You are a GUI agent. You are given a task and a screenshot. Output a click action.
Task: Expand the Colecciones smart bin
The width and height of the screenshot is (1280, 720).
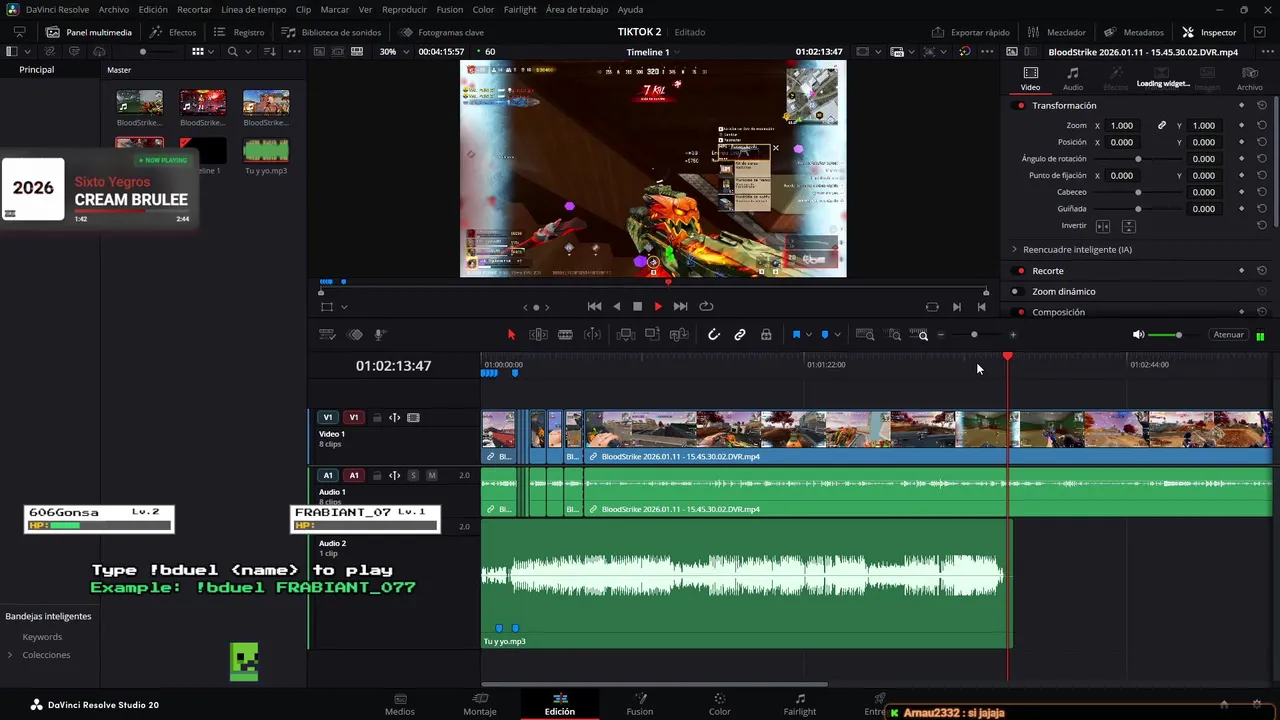tap(10, 655)
